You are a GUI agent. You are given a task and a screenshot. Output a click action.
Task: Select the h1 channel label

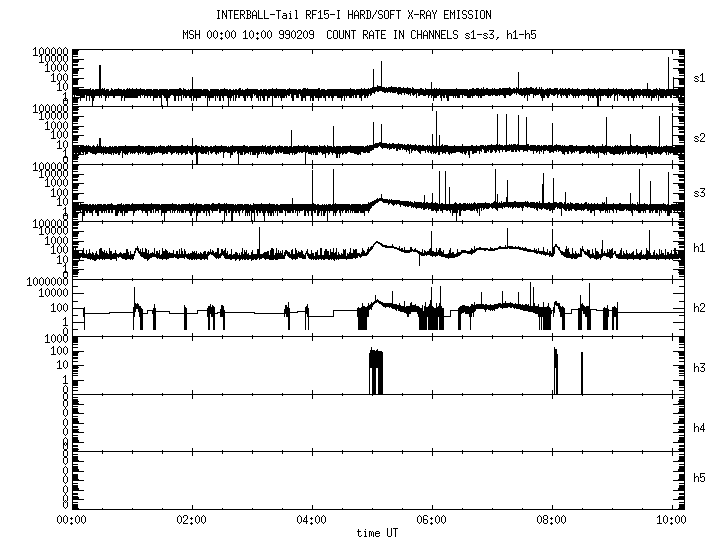tap(699, 248)
